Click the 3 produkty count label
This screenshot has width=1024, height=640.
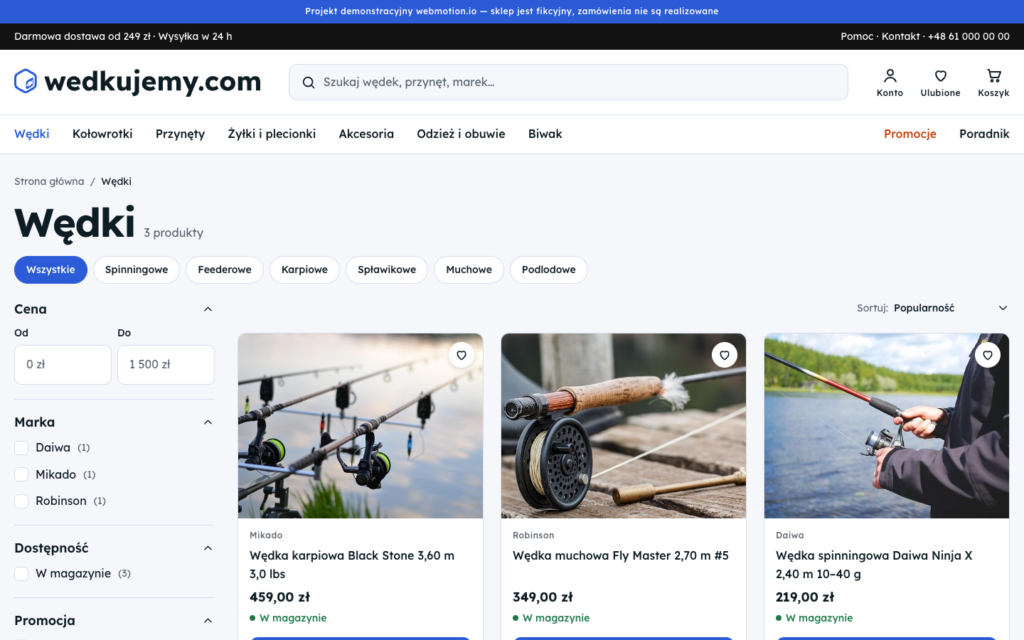174,232
